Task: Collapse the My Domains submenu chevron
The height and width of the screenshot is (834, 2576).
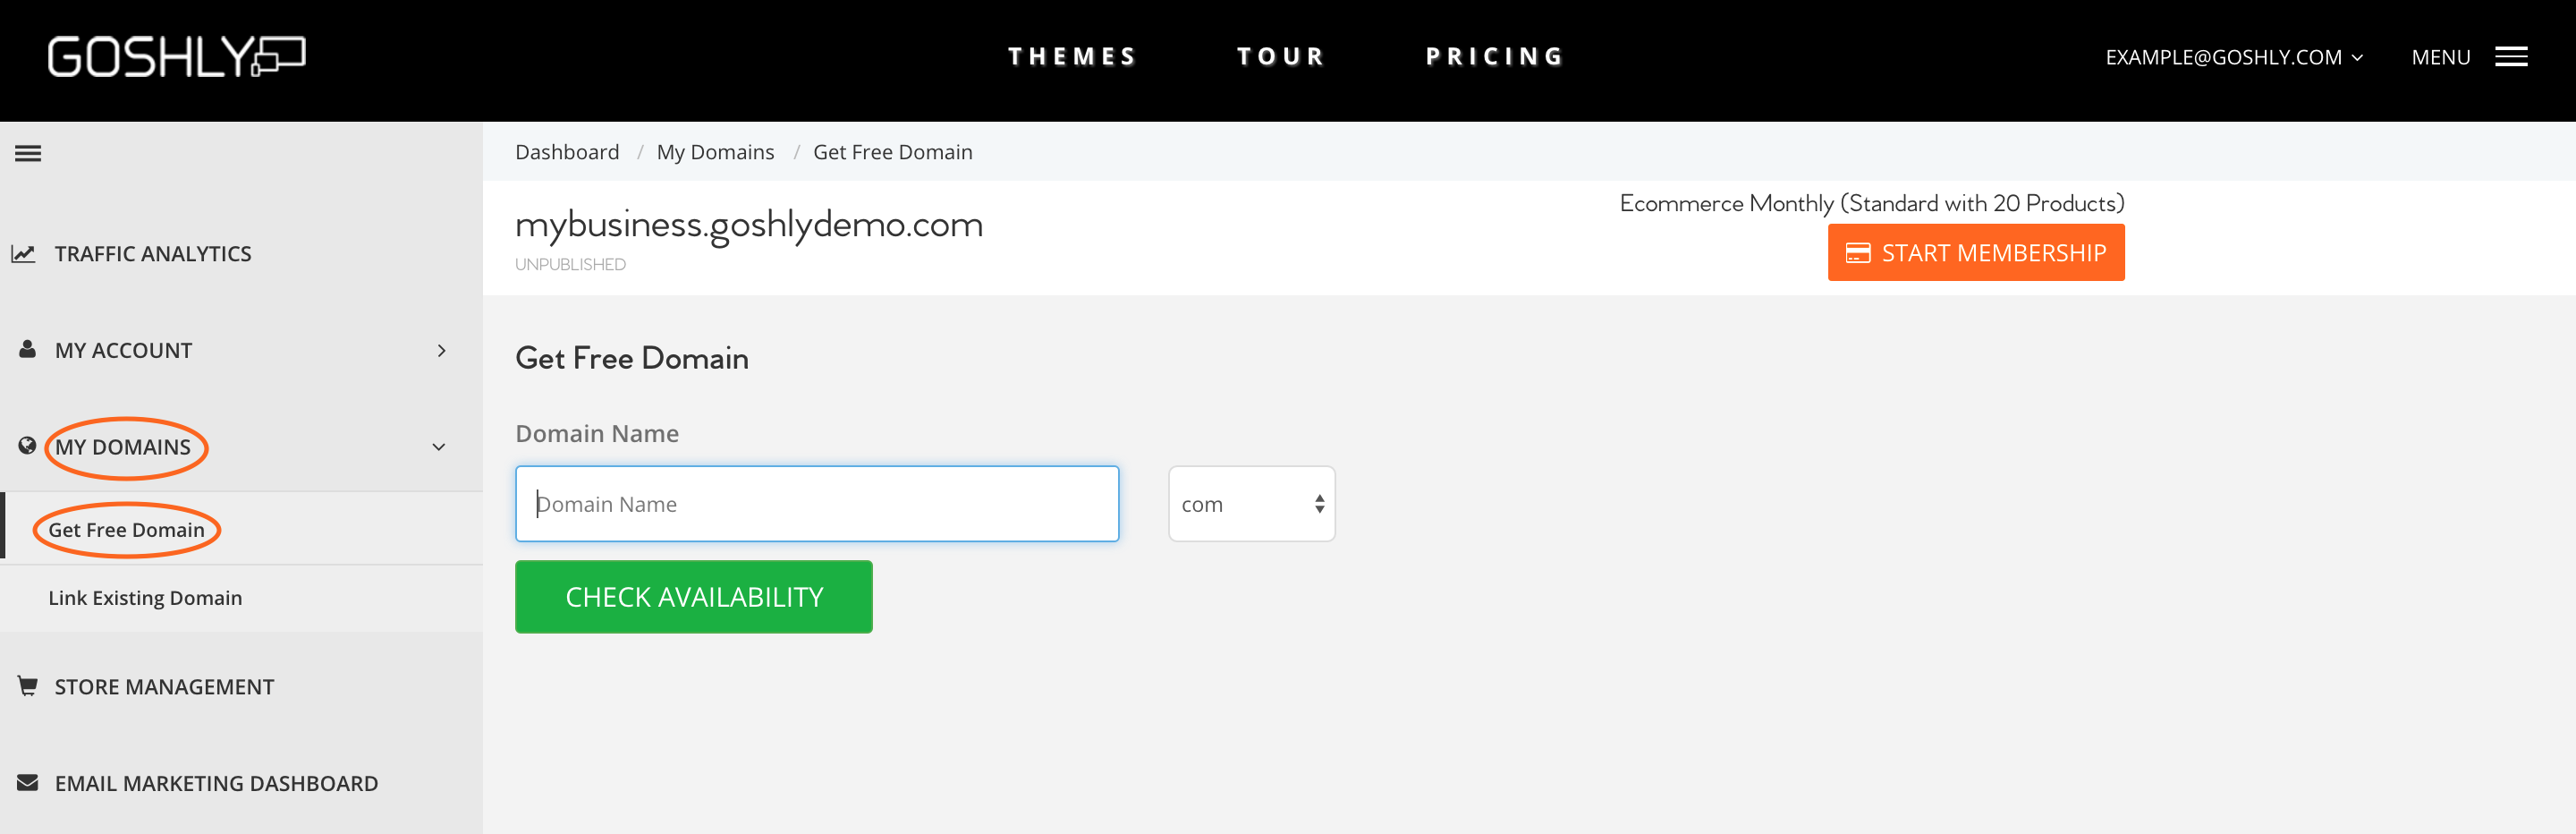Action: point(438,447)
